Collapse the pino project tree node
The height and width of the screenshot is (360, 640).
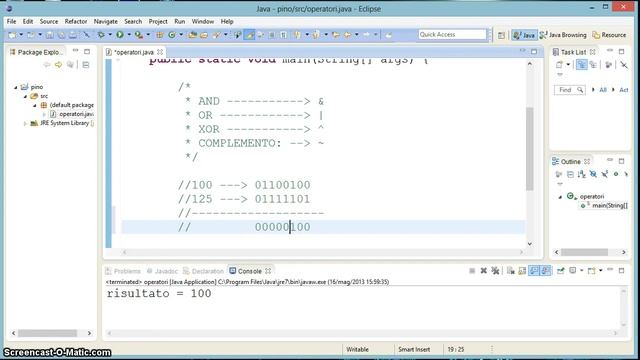tap(16, 87)
